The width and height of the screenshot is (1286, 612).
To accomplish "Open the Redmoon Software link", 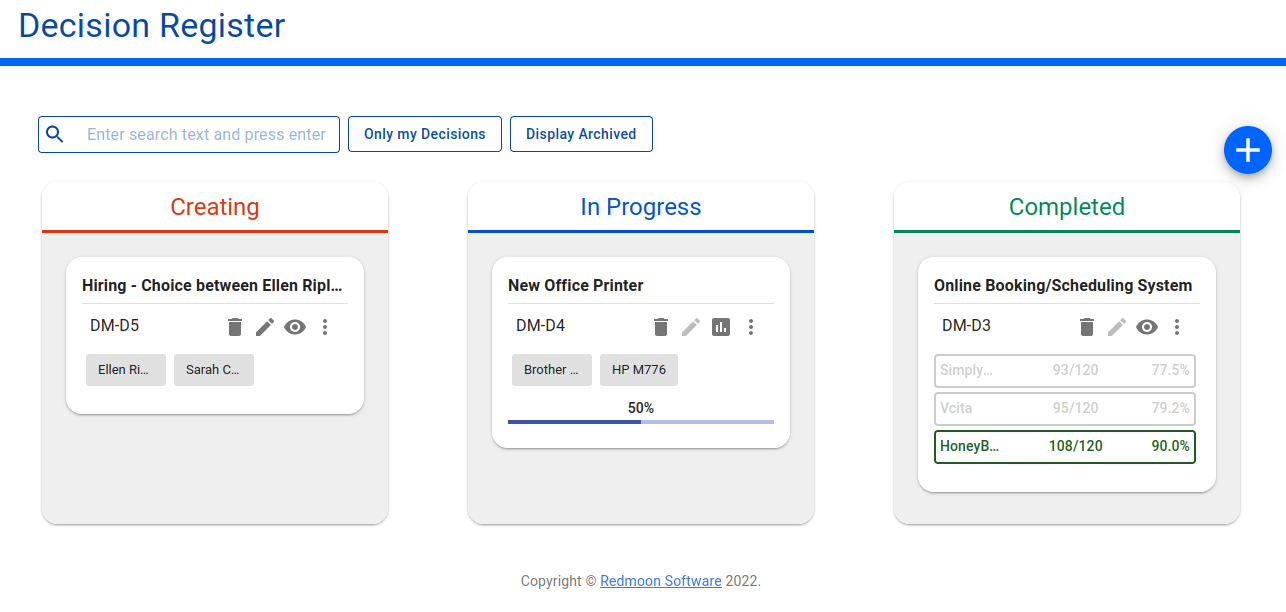I will coord(661,581).
